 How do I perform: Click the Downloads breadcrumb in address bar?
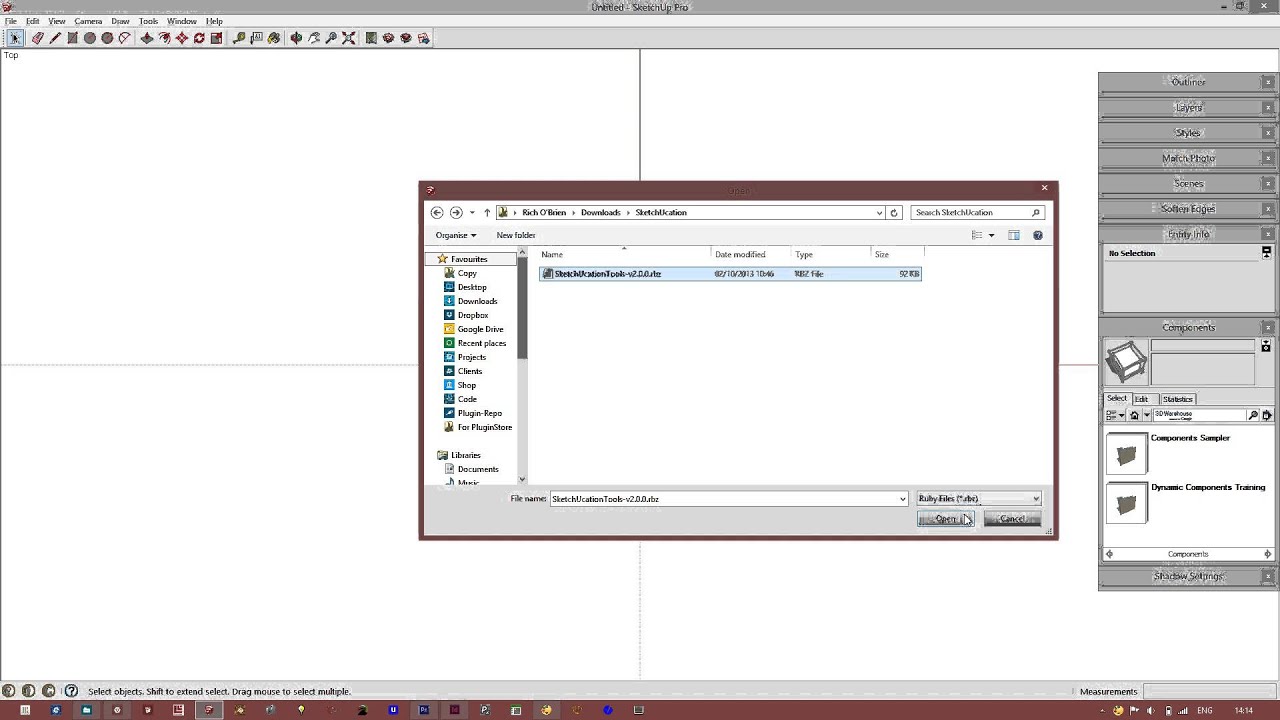600,212
